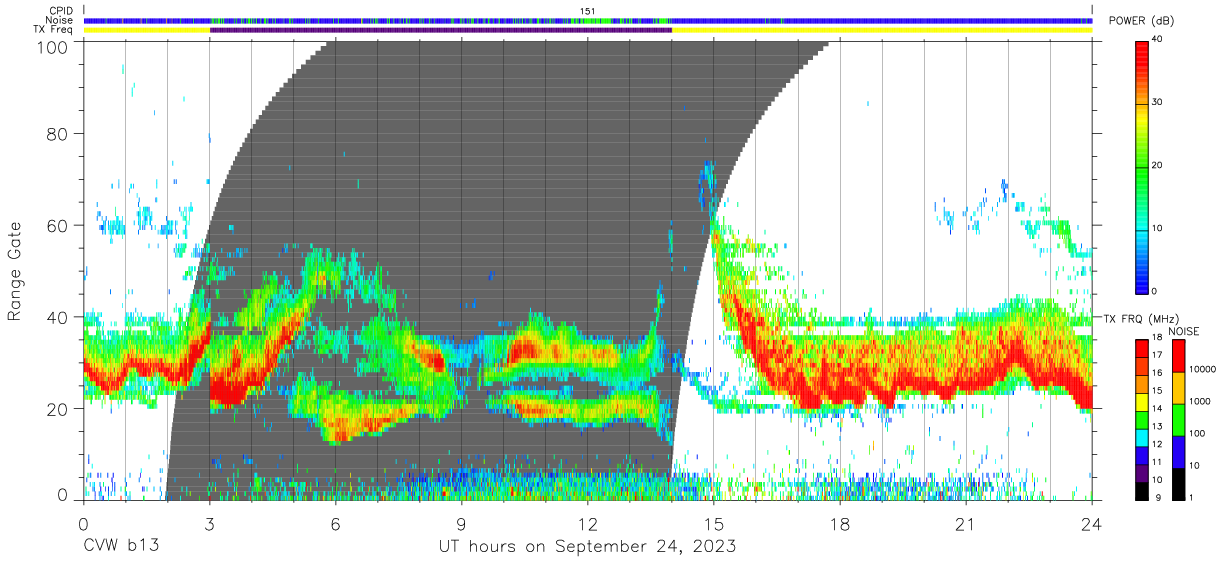Click the 21 hour tick on the UT axis
The width and height of the screenshot is (1228, 567).
click(x=966, y=524)
